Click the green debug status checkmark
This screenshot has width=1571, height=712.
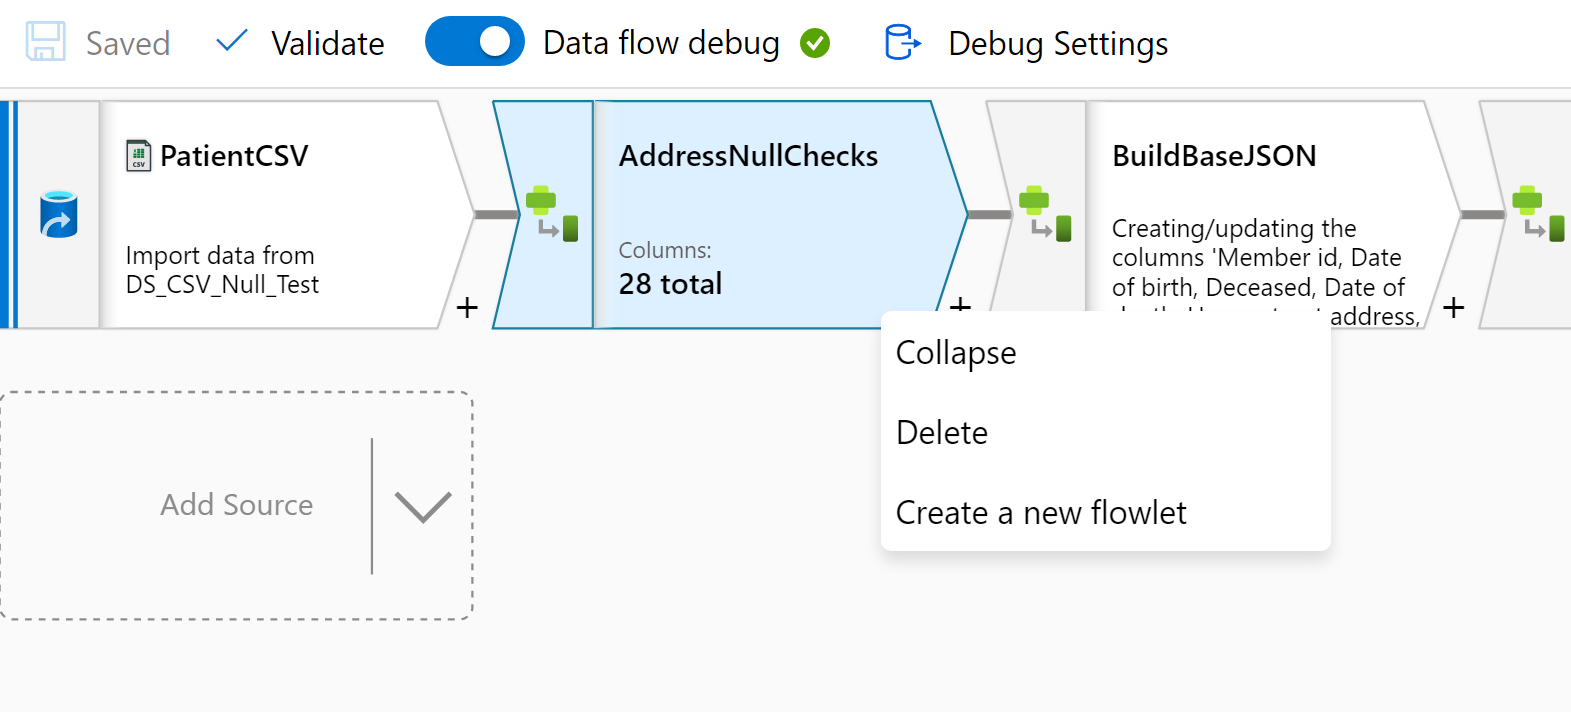point(815,43)
